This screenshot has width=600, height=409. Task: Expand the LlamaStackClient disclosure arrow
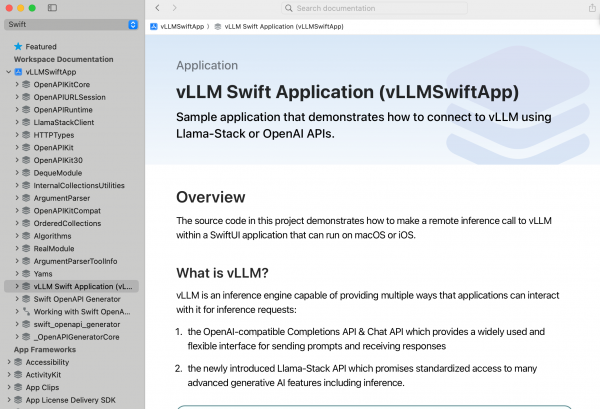pyautogui.click(x=16, y=122)
